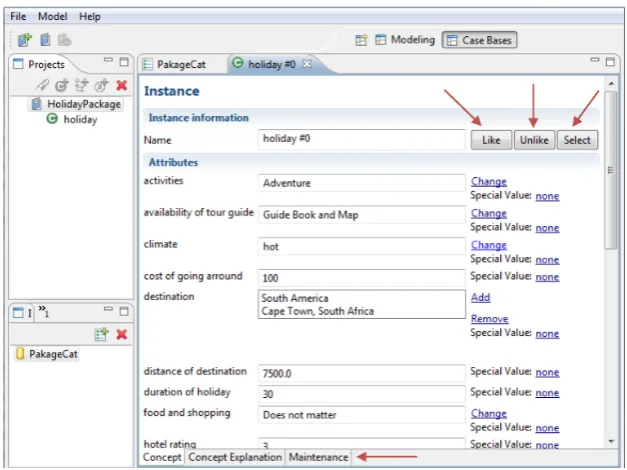Open the Model menu
Screen dimensions: 627x470
(x=52, y=16)
